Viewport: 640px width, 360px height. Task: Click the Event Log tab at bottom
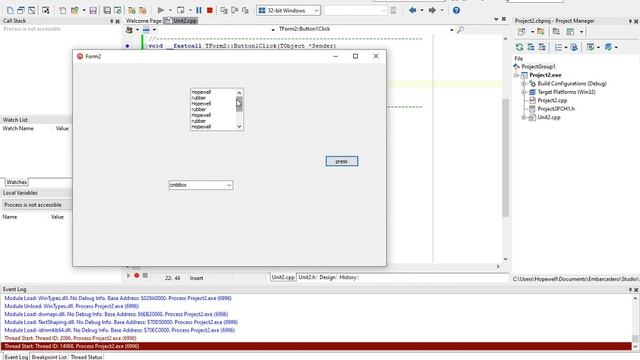pyautogui.click(x=16, y=357)
